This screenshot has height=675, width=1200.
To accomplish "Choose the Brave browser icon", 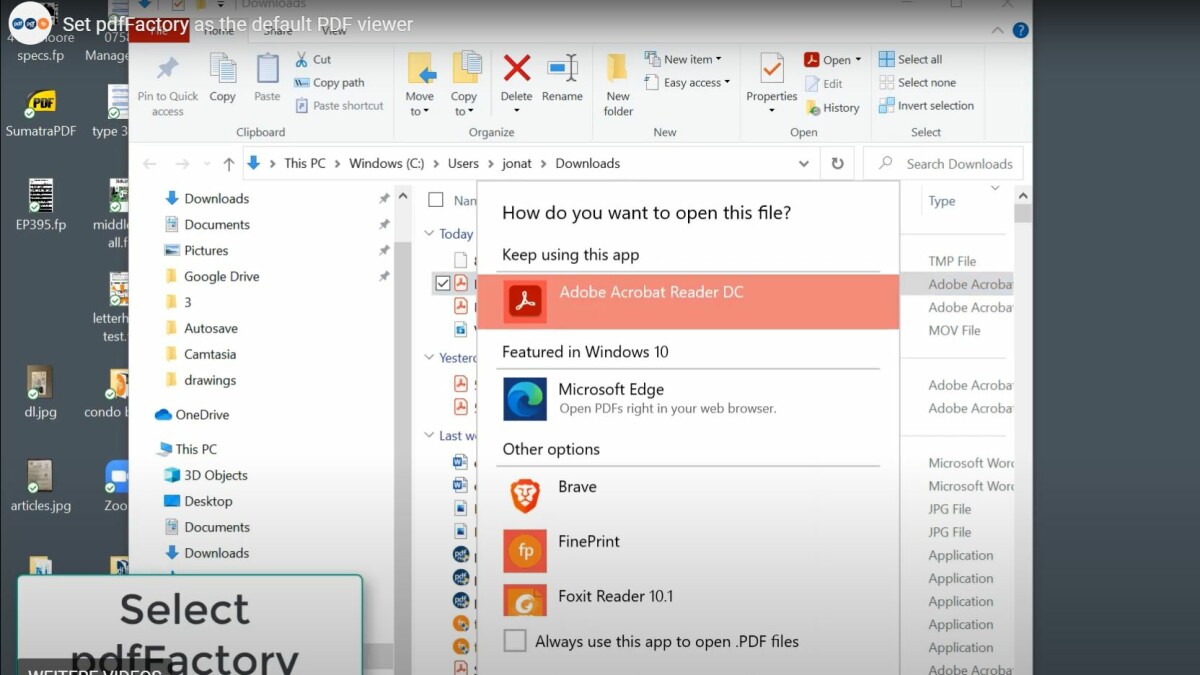I will tap(525, 496).
